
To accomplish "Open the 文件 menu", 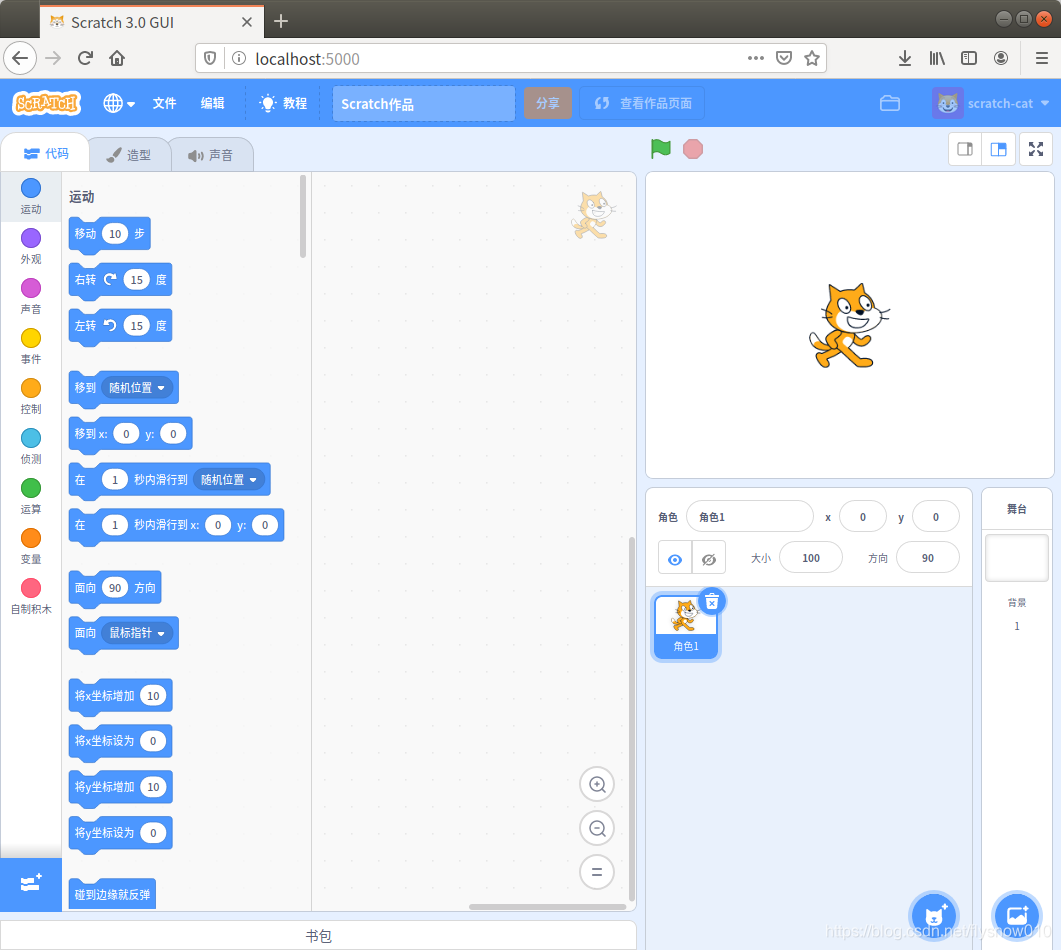I will pos(164,103).
